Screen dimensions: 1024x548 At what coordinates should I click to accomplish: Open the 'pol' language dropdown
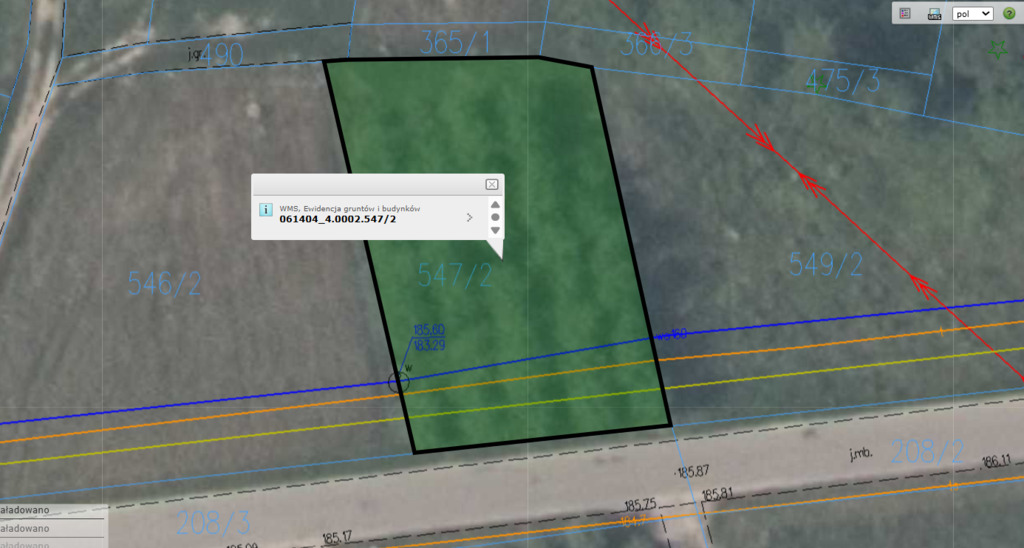click(972, 14)
